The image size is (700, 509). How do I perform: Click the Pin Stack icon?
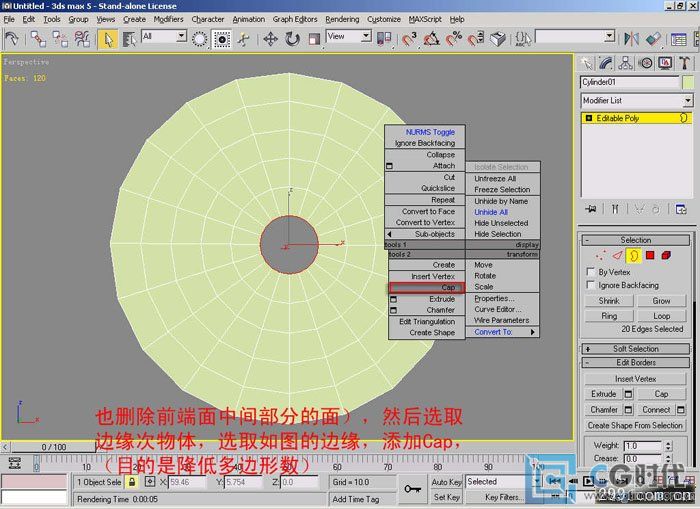(591, 209)
